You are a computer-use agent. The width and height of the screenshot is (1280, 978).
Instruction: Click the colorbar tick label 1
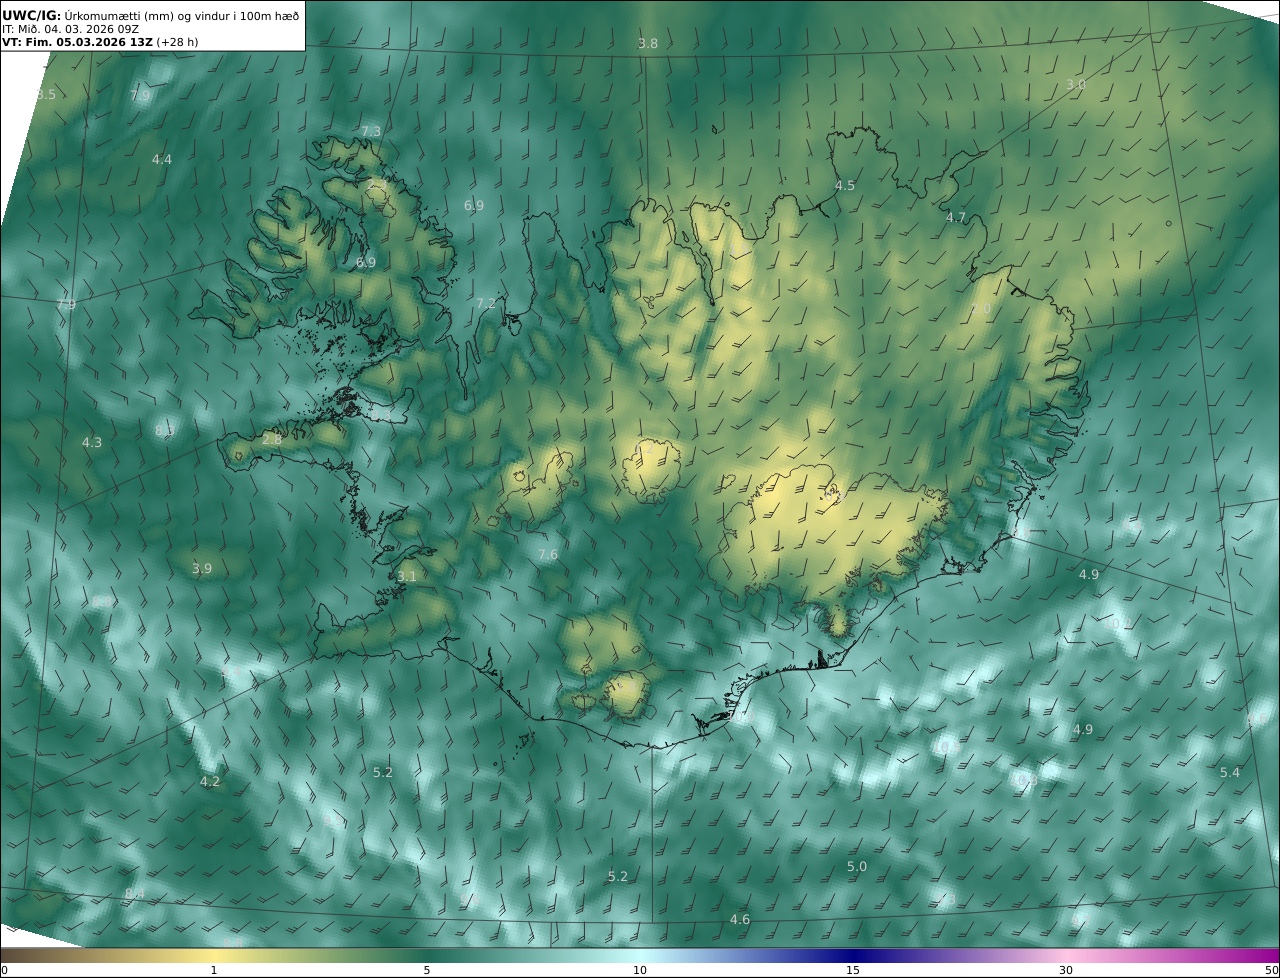tap(214, 970)
